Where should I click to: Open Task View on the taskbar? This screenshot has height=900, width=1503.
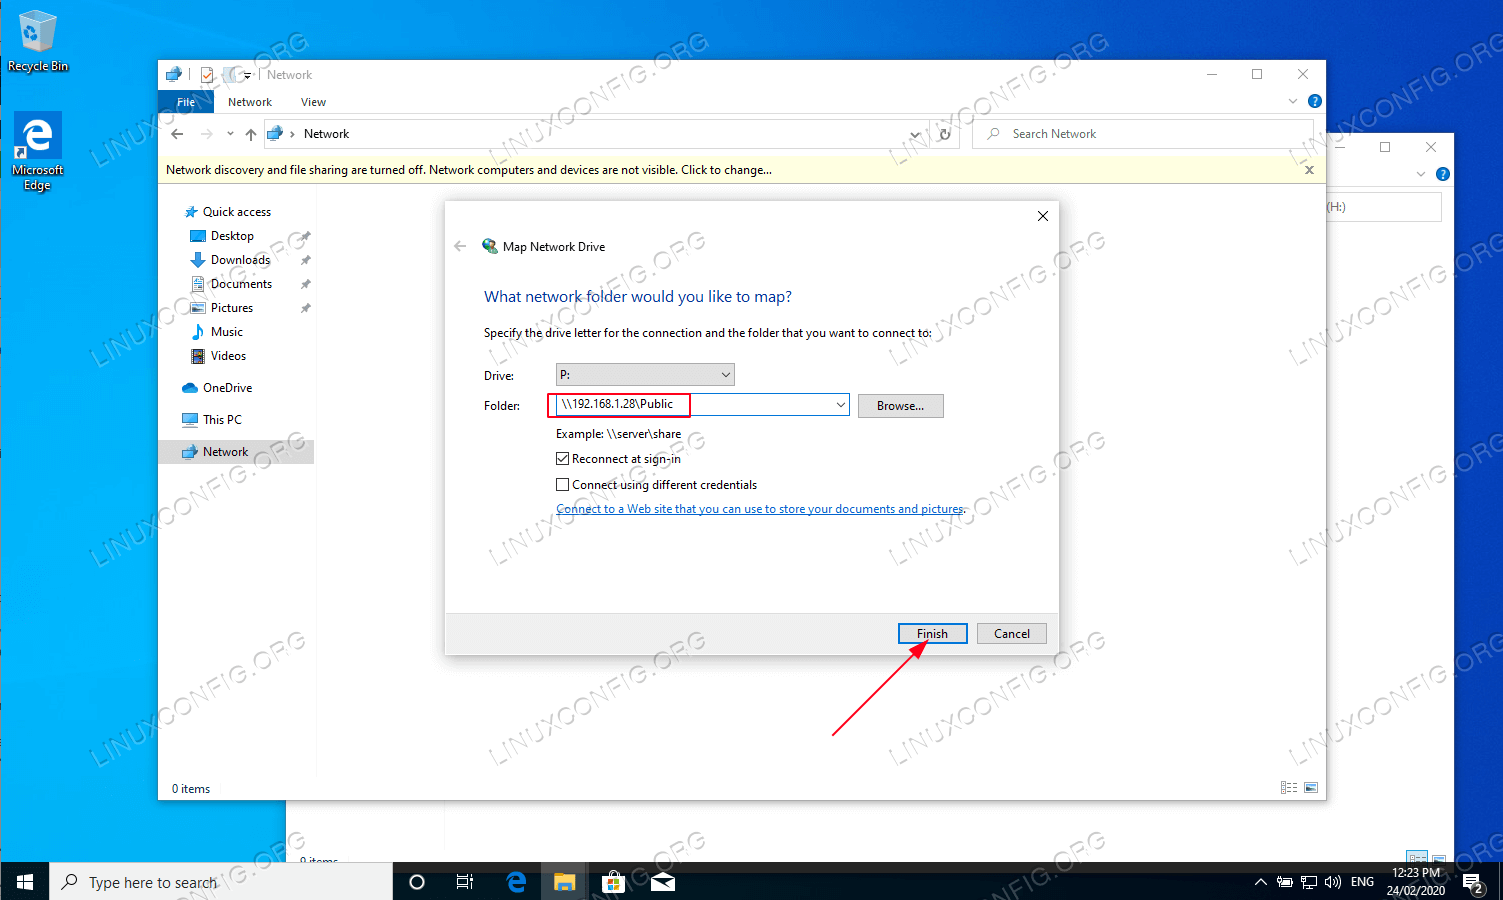(465, 881)
